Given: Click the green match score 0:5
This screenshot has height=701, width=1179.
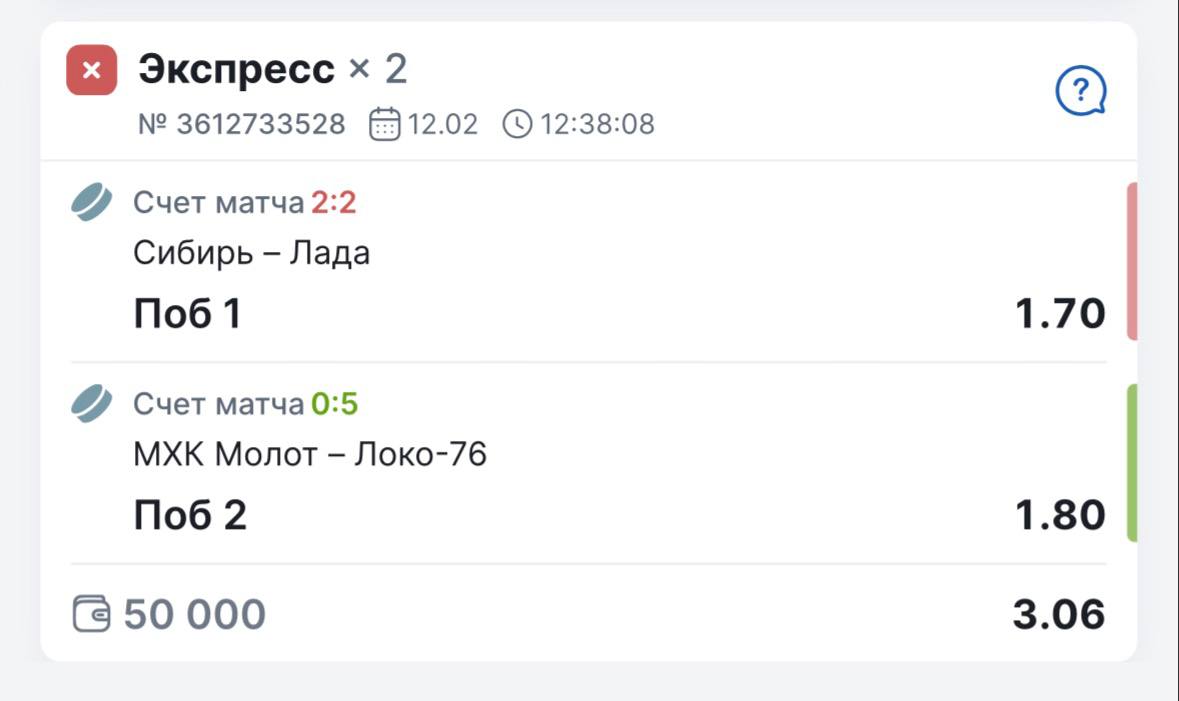Looking at the screenshot, I should pos(334,405).
